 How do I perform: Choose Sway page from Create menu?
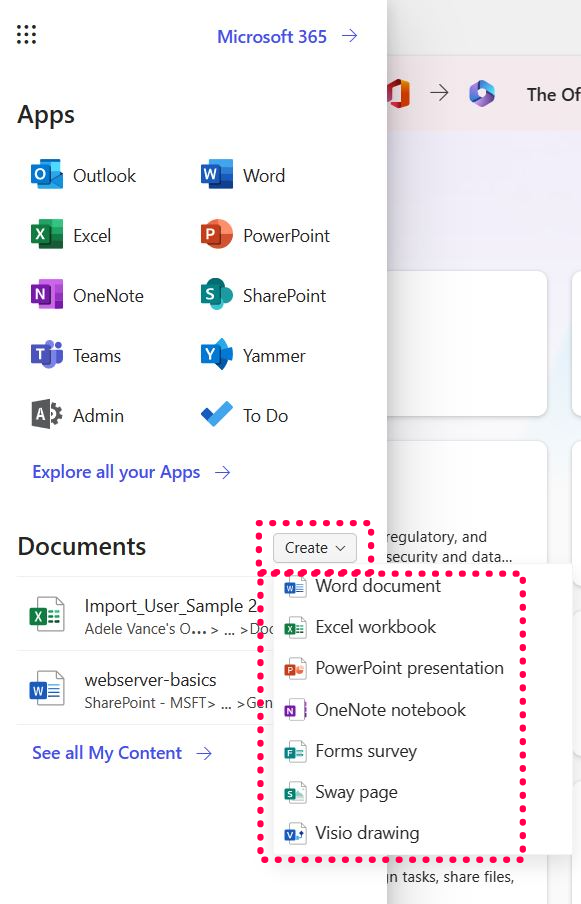coord(356,793)
